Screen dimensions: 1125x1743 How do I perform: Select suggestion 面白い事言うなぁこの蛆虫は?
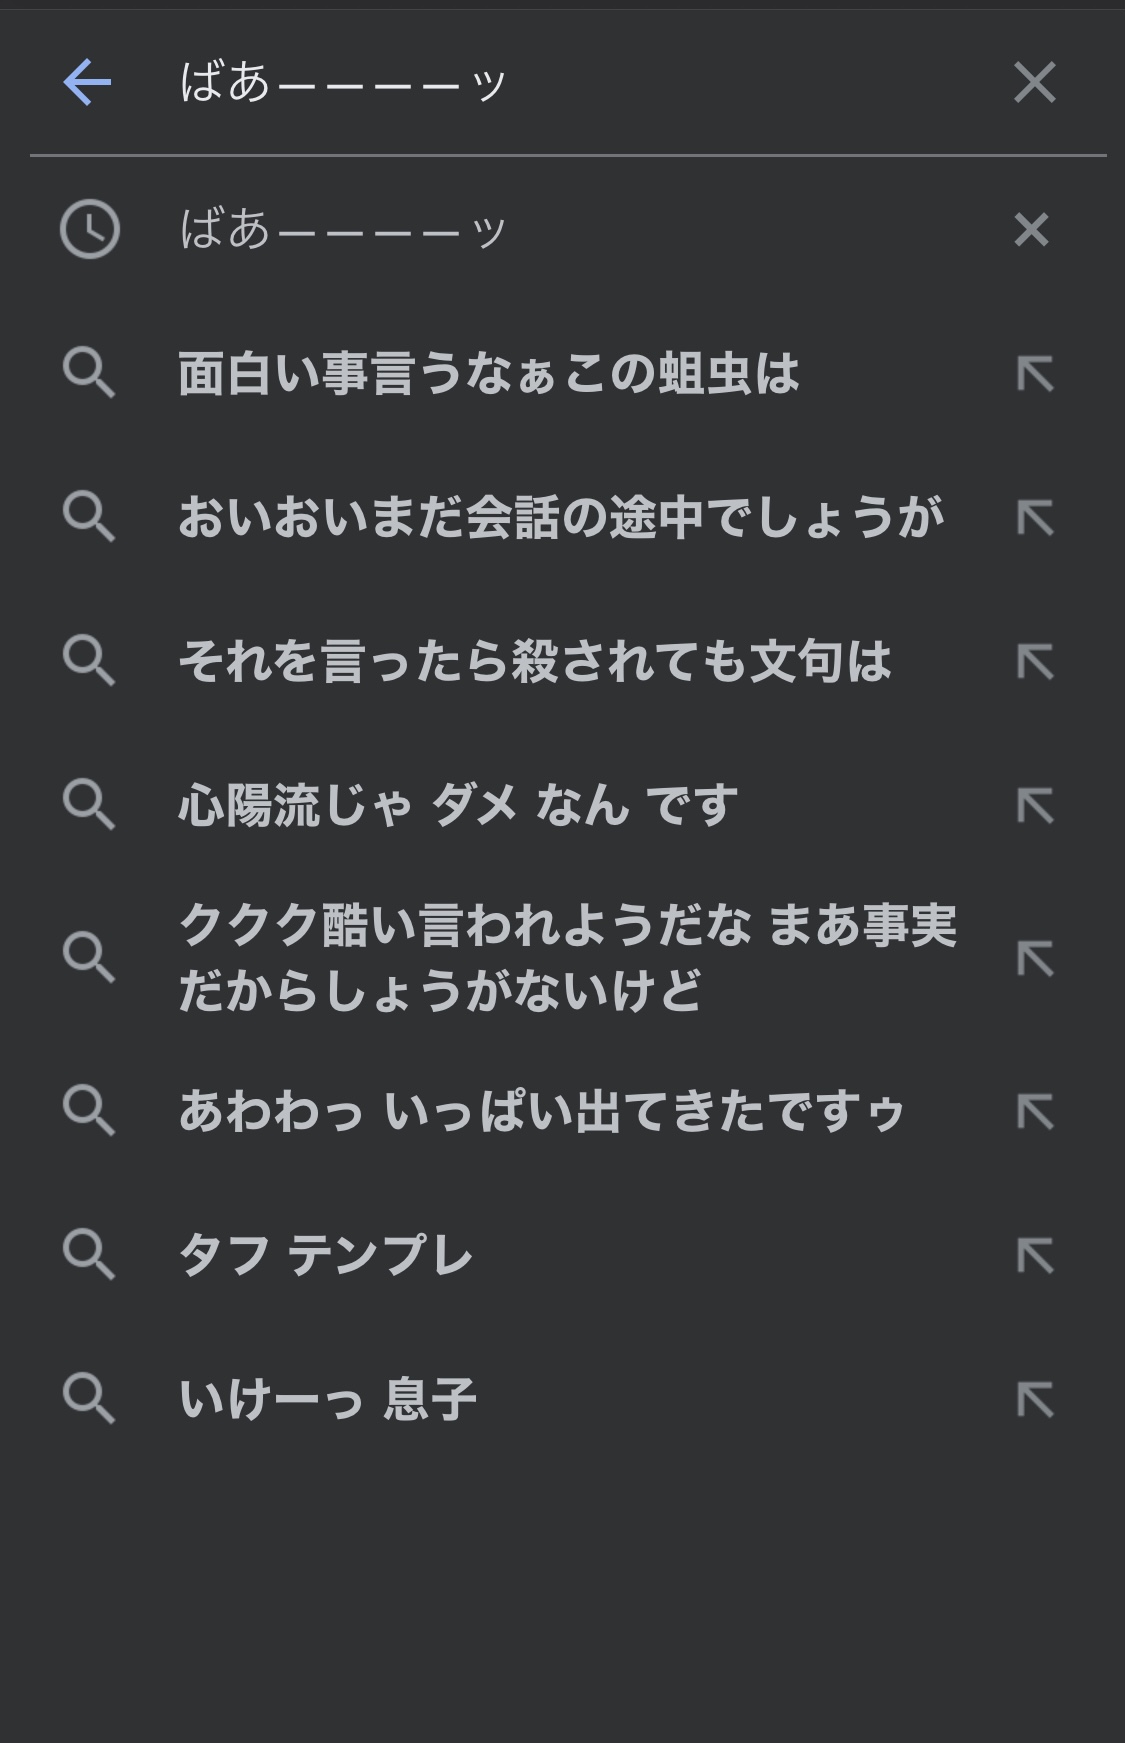[488, 374]
